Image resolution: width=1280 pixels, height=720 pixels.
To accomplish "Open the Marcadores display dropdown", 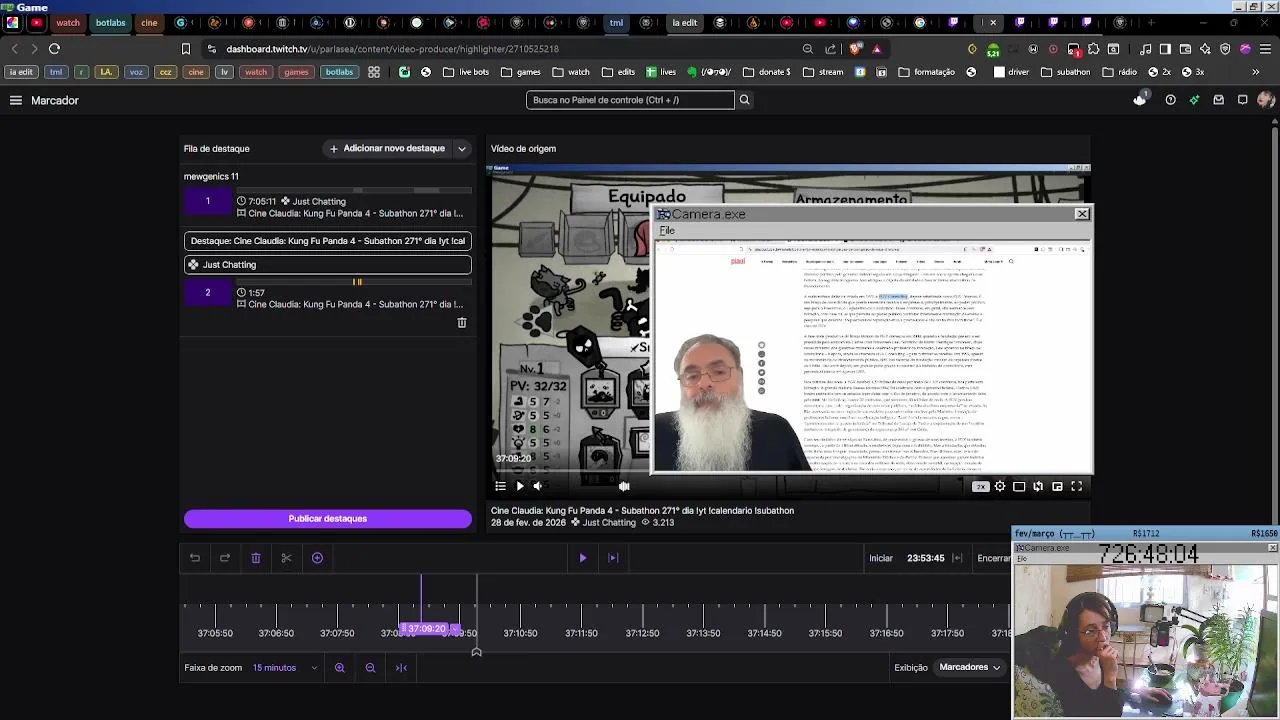I will (969, 667).
